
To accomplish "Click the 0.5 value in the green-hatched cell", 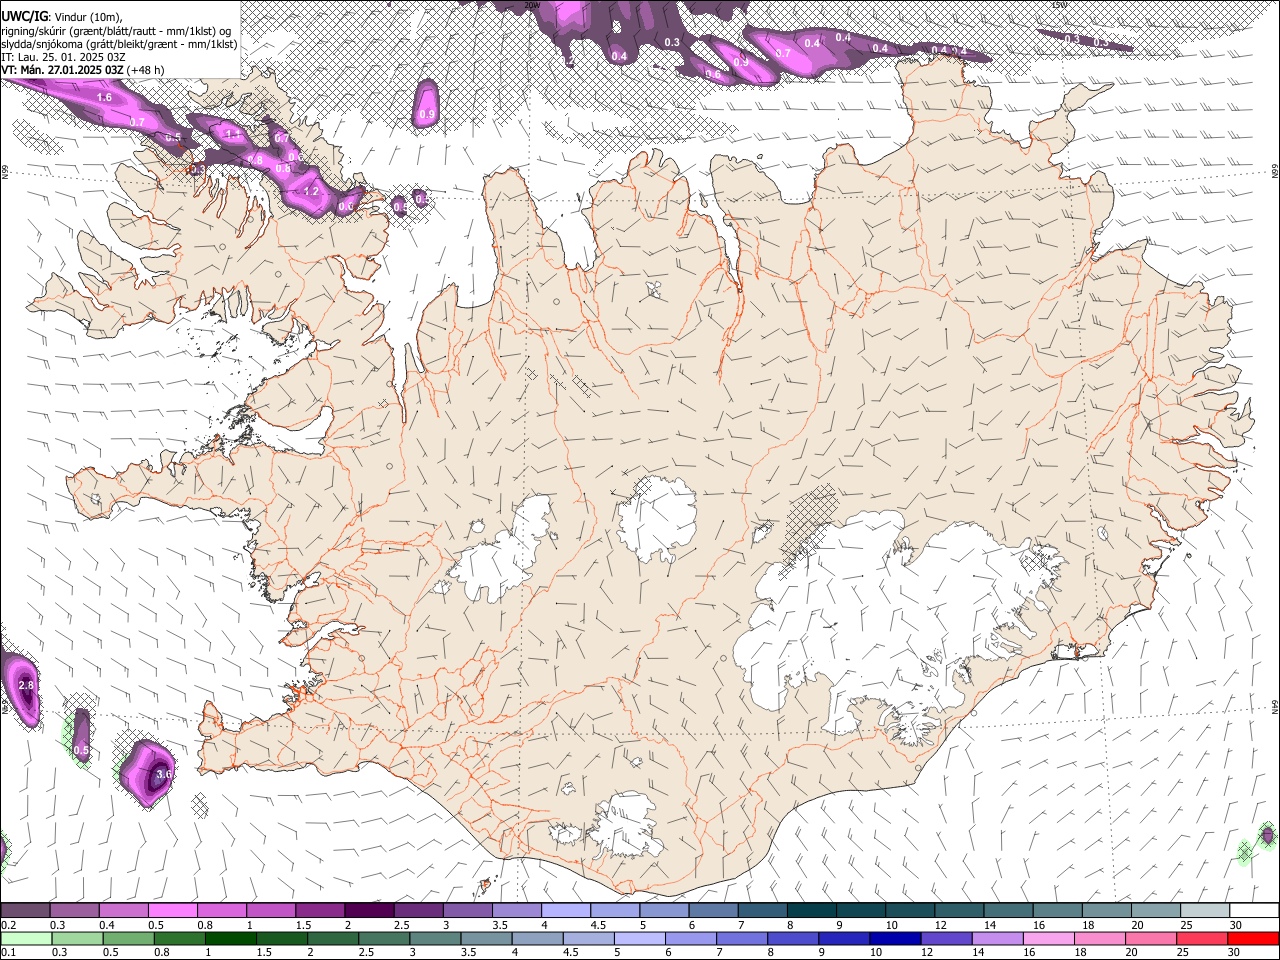I will tap(82, 750).
